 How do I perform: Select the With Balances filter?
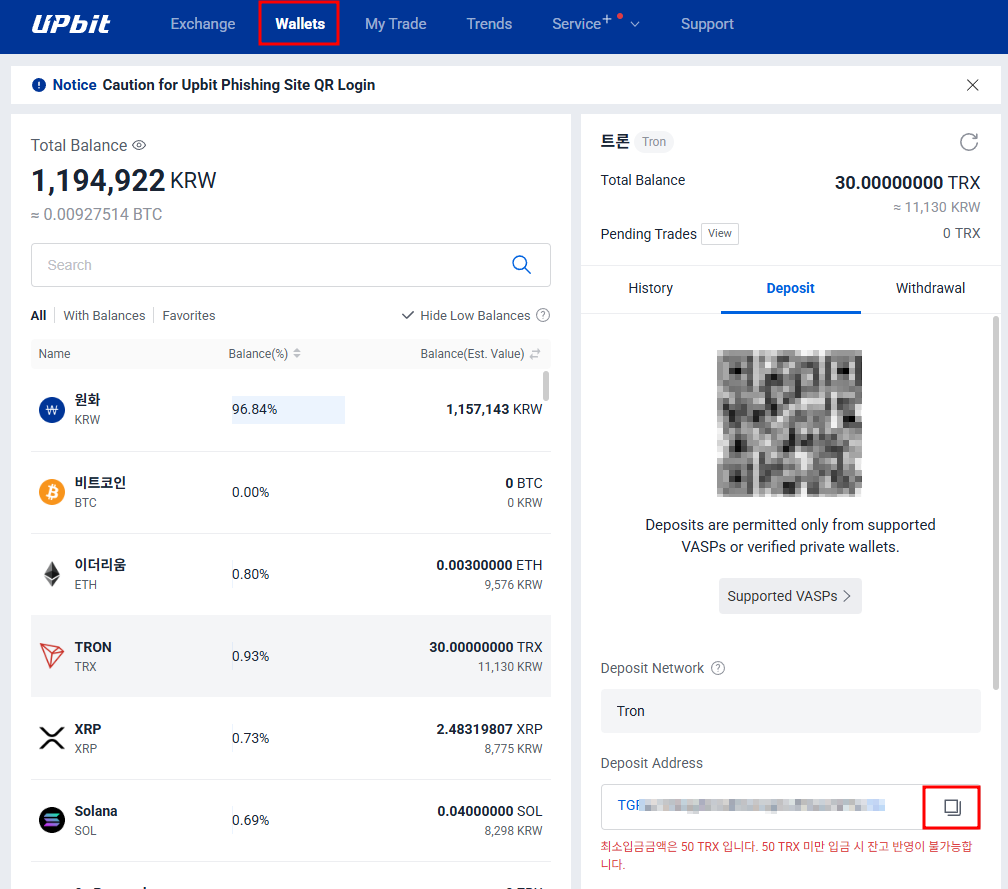point(104,315)
